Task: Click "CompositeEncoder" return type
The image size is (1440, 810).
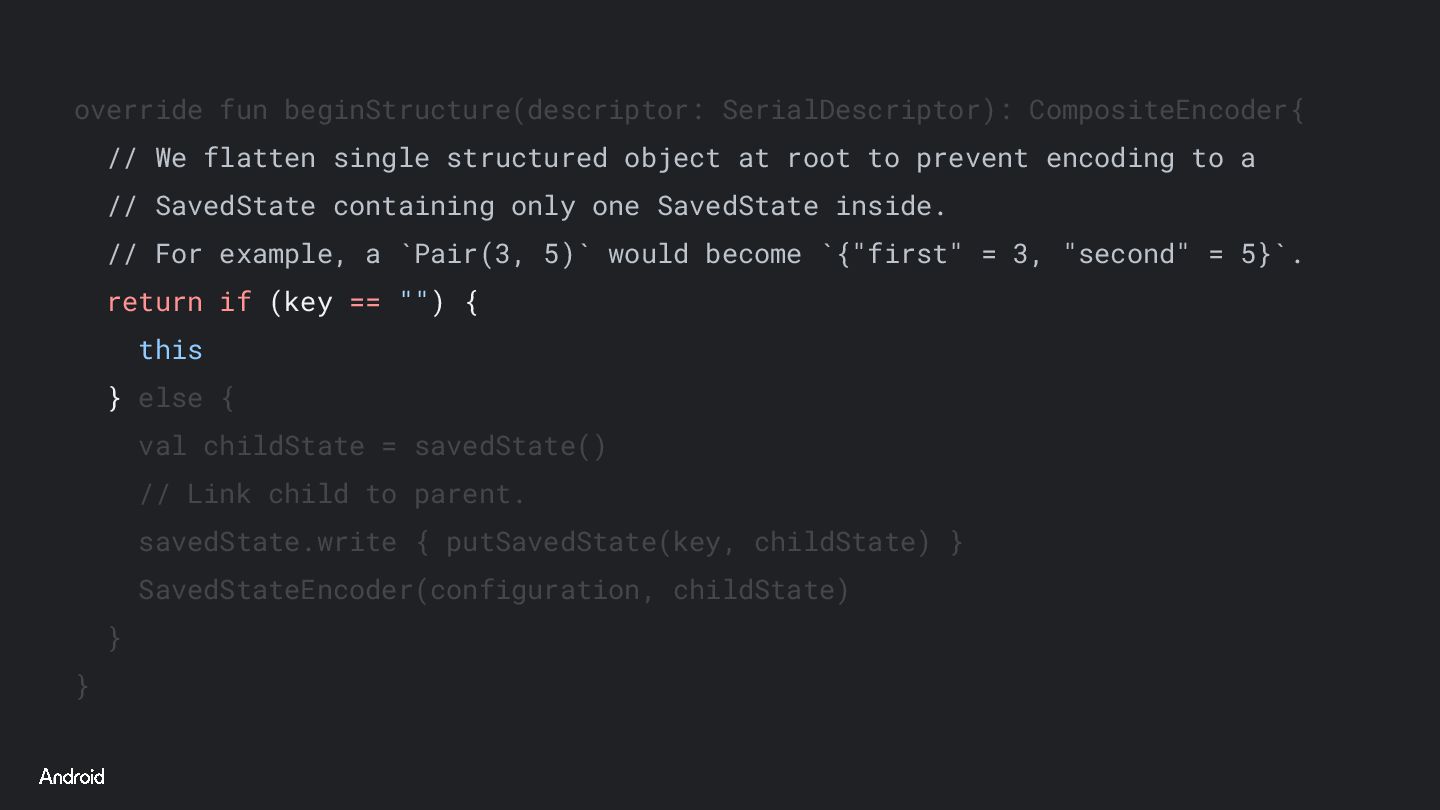Action: coord(1158,110)
